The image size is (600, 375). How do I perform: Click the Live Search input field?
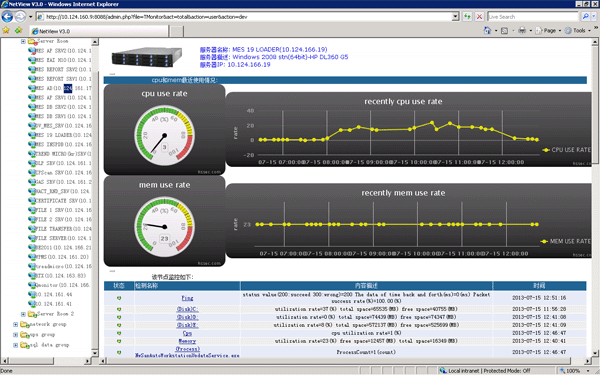pos(533,16)
